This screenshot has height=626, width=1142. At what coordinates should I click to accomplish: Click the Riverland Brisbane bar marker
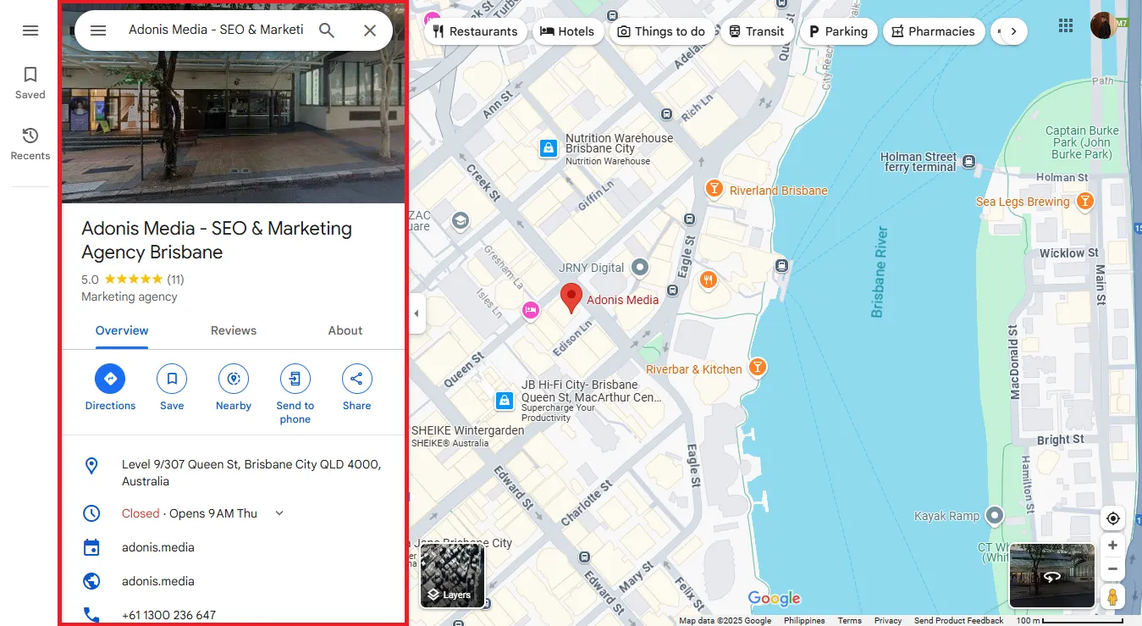point(714,189)
